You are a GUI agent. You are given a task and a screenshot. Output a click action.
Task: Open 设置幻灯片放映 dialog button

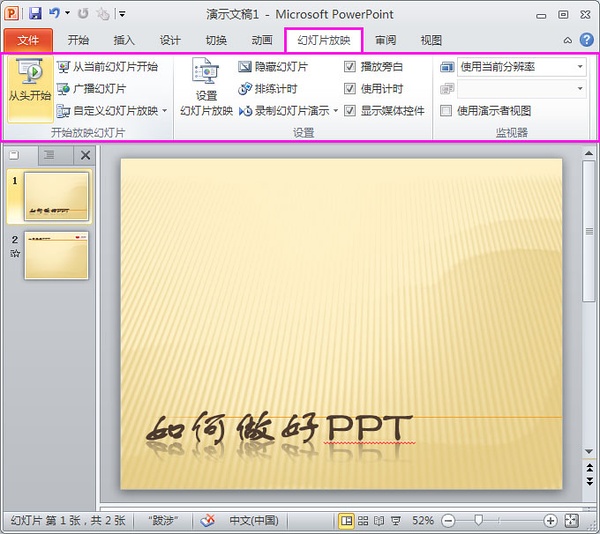206,87
